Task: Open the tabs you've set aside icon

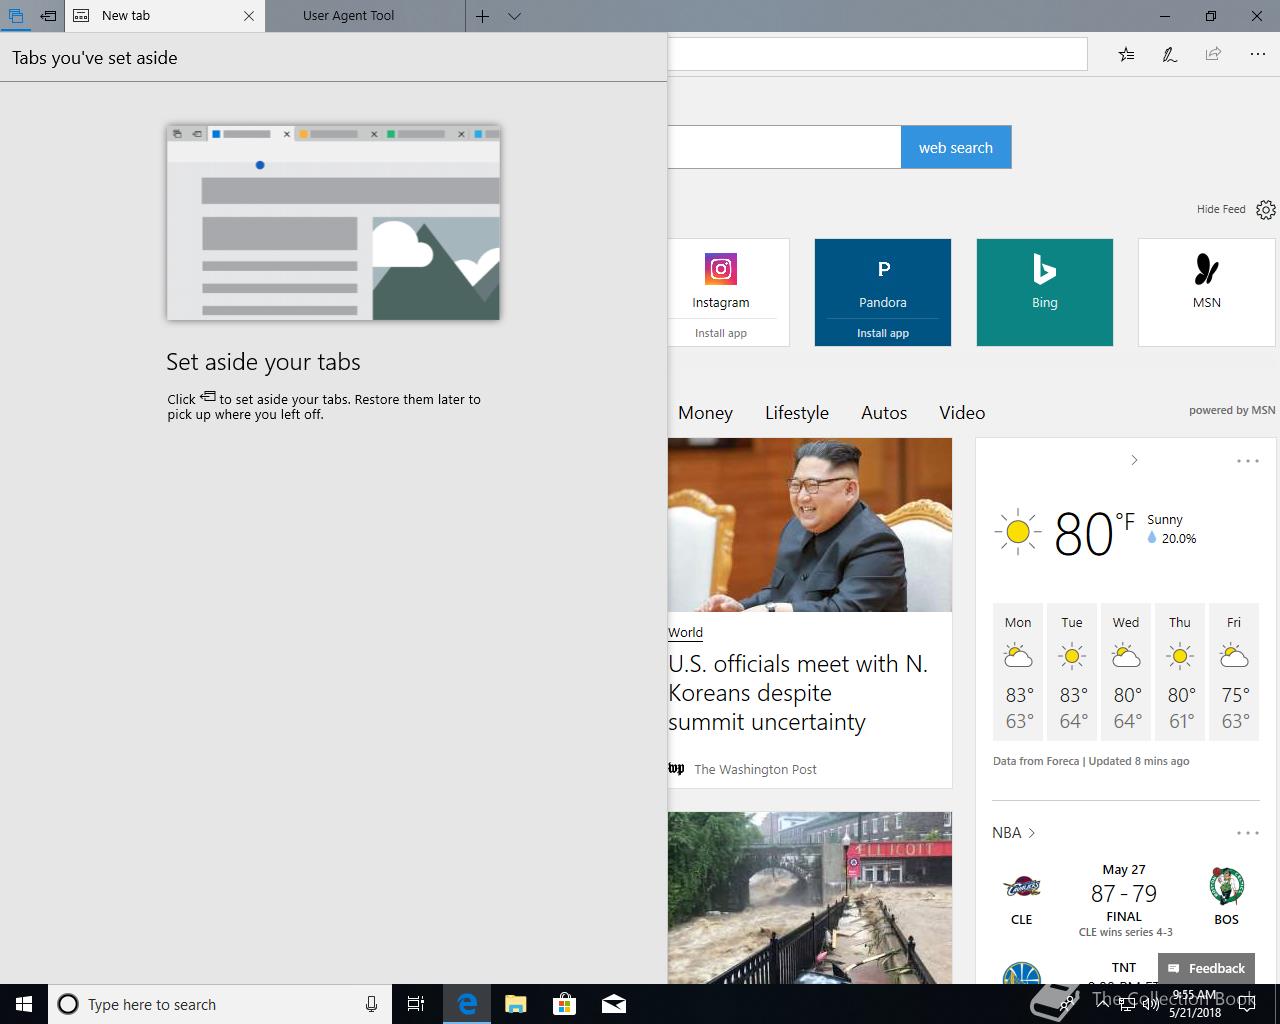Action: [x=16, y=16]
